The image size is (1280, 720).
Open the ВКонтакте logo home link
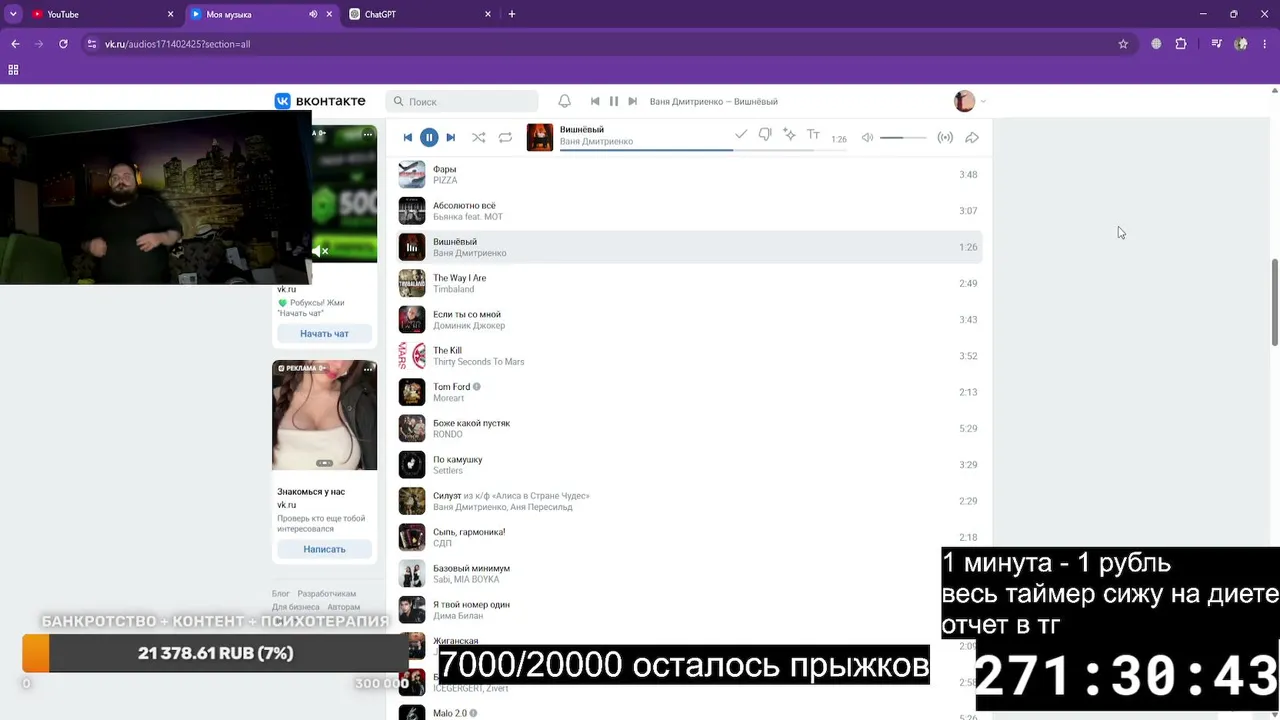(x=321, y=101)
